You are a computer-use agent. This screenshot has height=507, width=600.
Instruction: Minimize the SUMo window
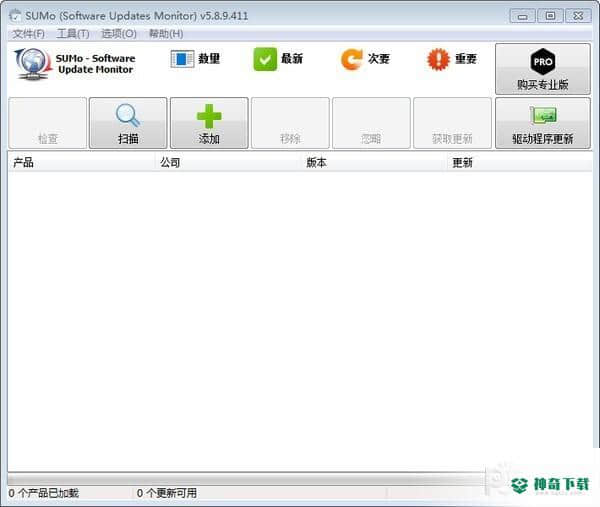tap(522, 16)
